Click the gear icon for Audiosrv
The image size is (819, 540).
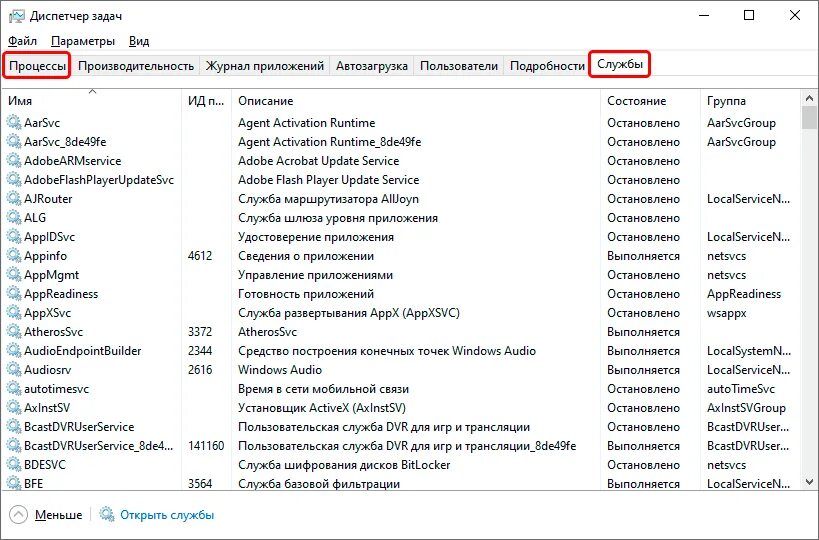point(14,370)
